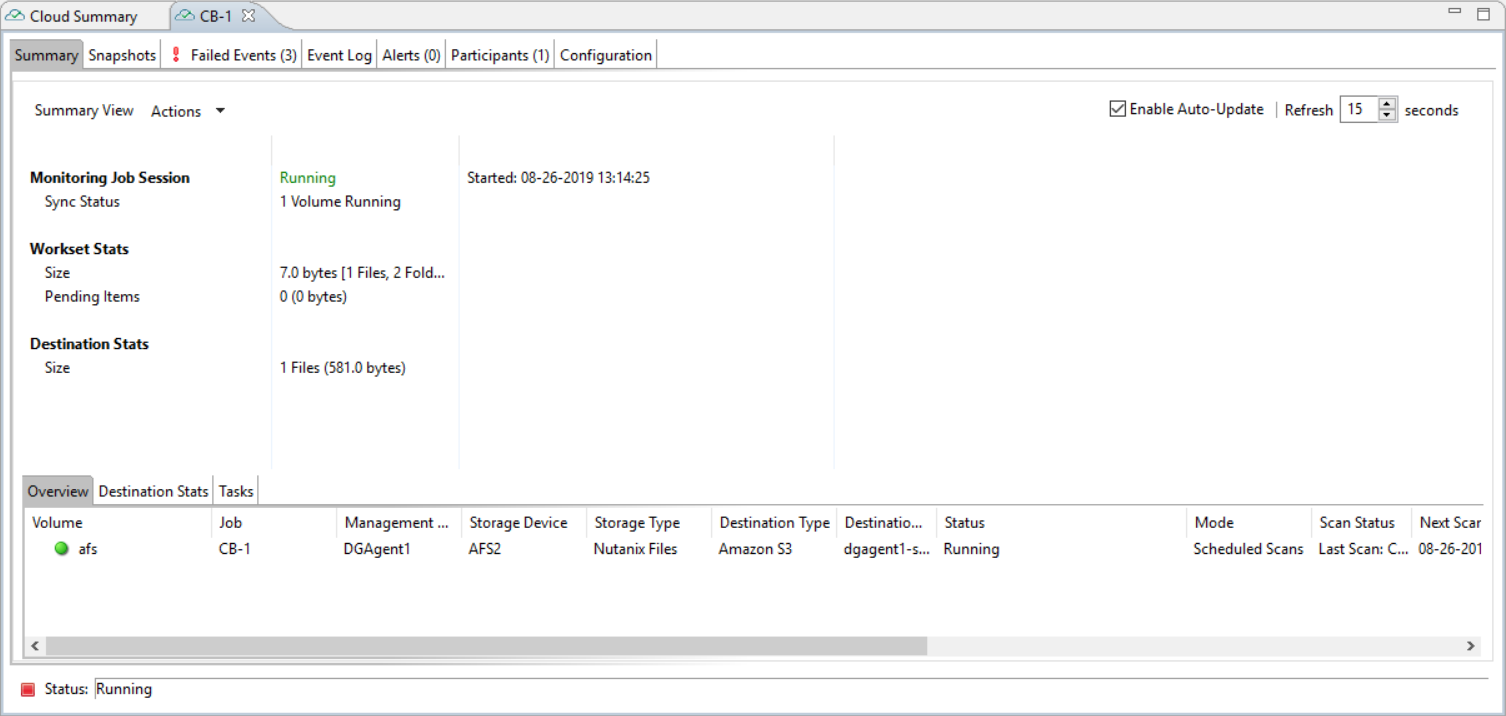1506x716 pixels.
Task: Click the Refresh interval input field
Action: coord(1359,110)
